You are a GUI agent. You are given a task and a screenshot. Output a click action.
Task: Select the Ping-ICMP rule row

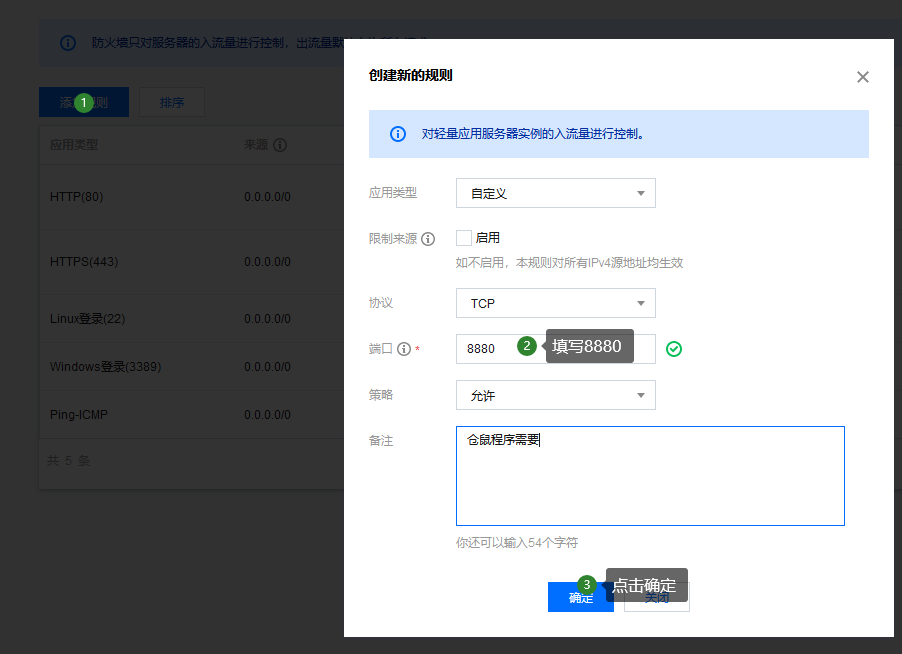click(x=192, y=415)
